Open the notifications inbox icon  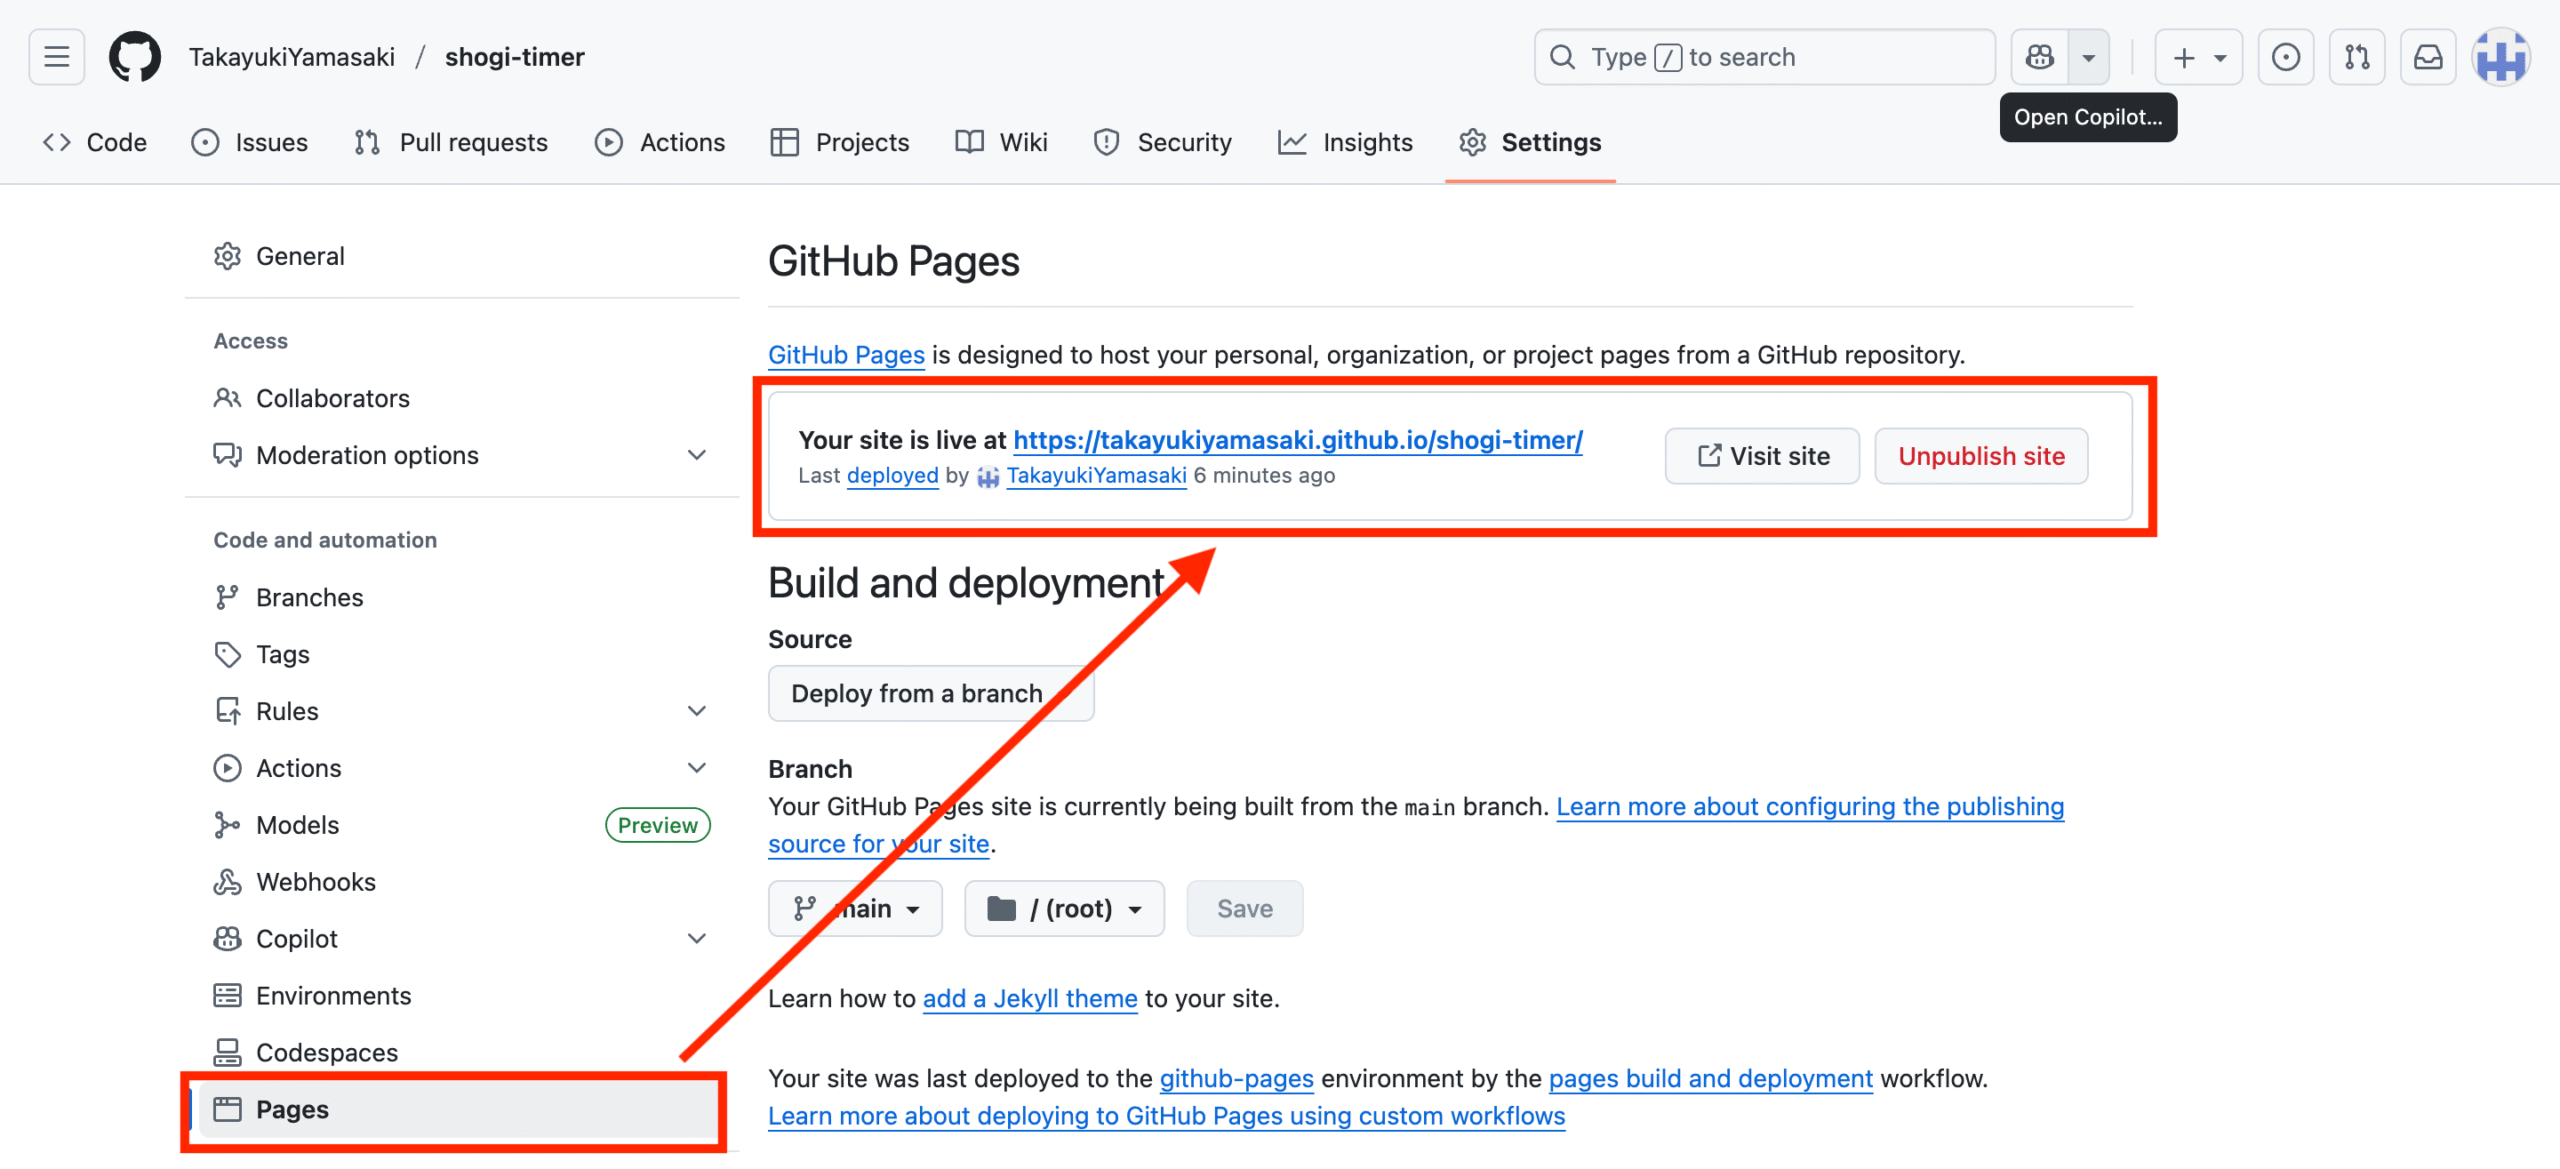coord(2428,57)
